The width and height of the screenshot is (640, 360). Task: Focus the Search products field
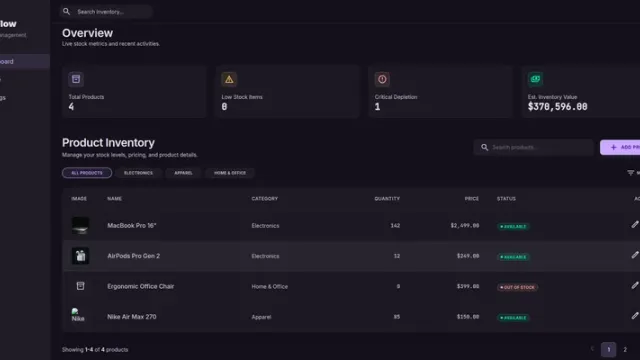click(533, 147)
